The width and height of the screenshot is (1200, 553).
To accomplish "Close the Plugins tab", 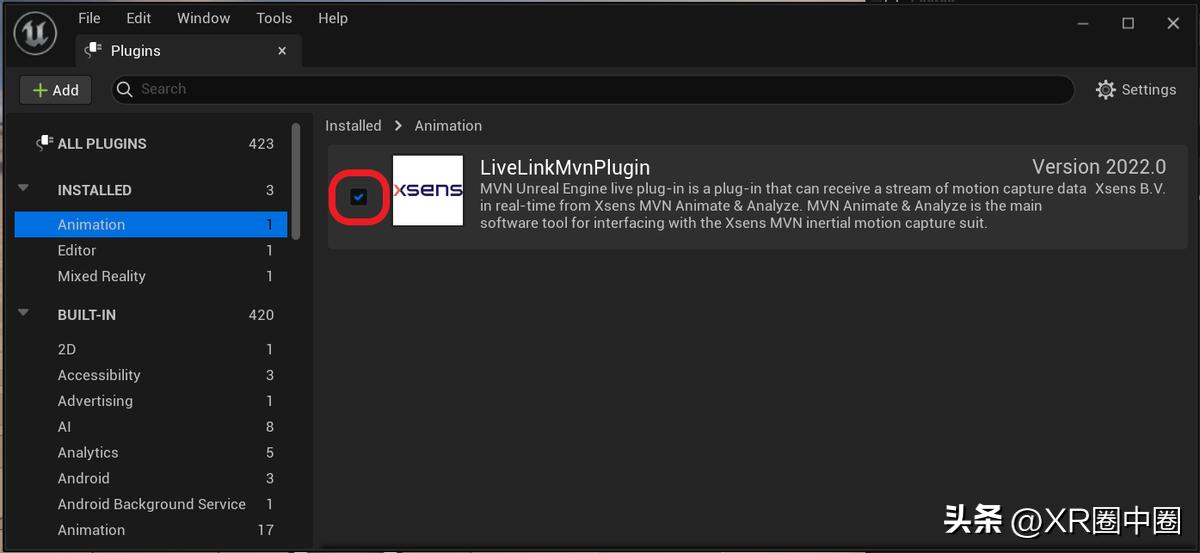I will click(x=282, y=51).
